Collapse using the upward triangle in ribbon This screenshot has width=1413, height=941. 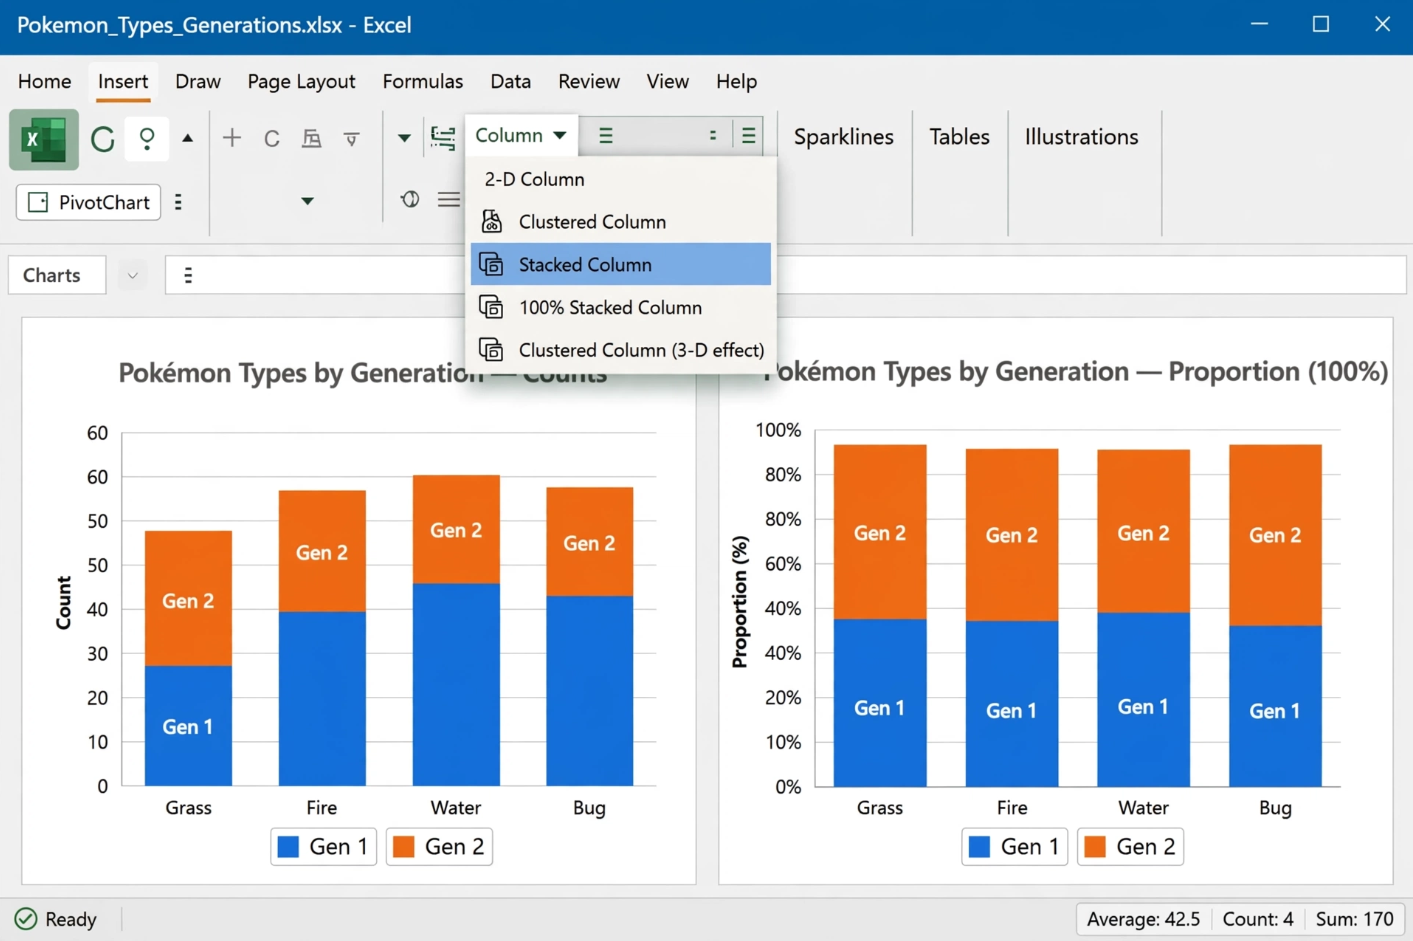[x=188, y=138]
